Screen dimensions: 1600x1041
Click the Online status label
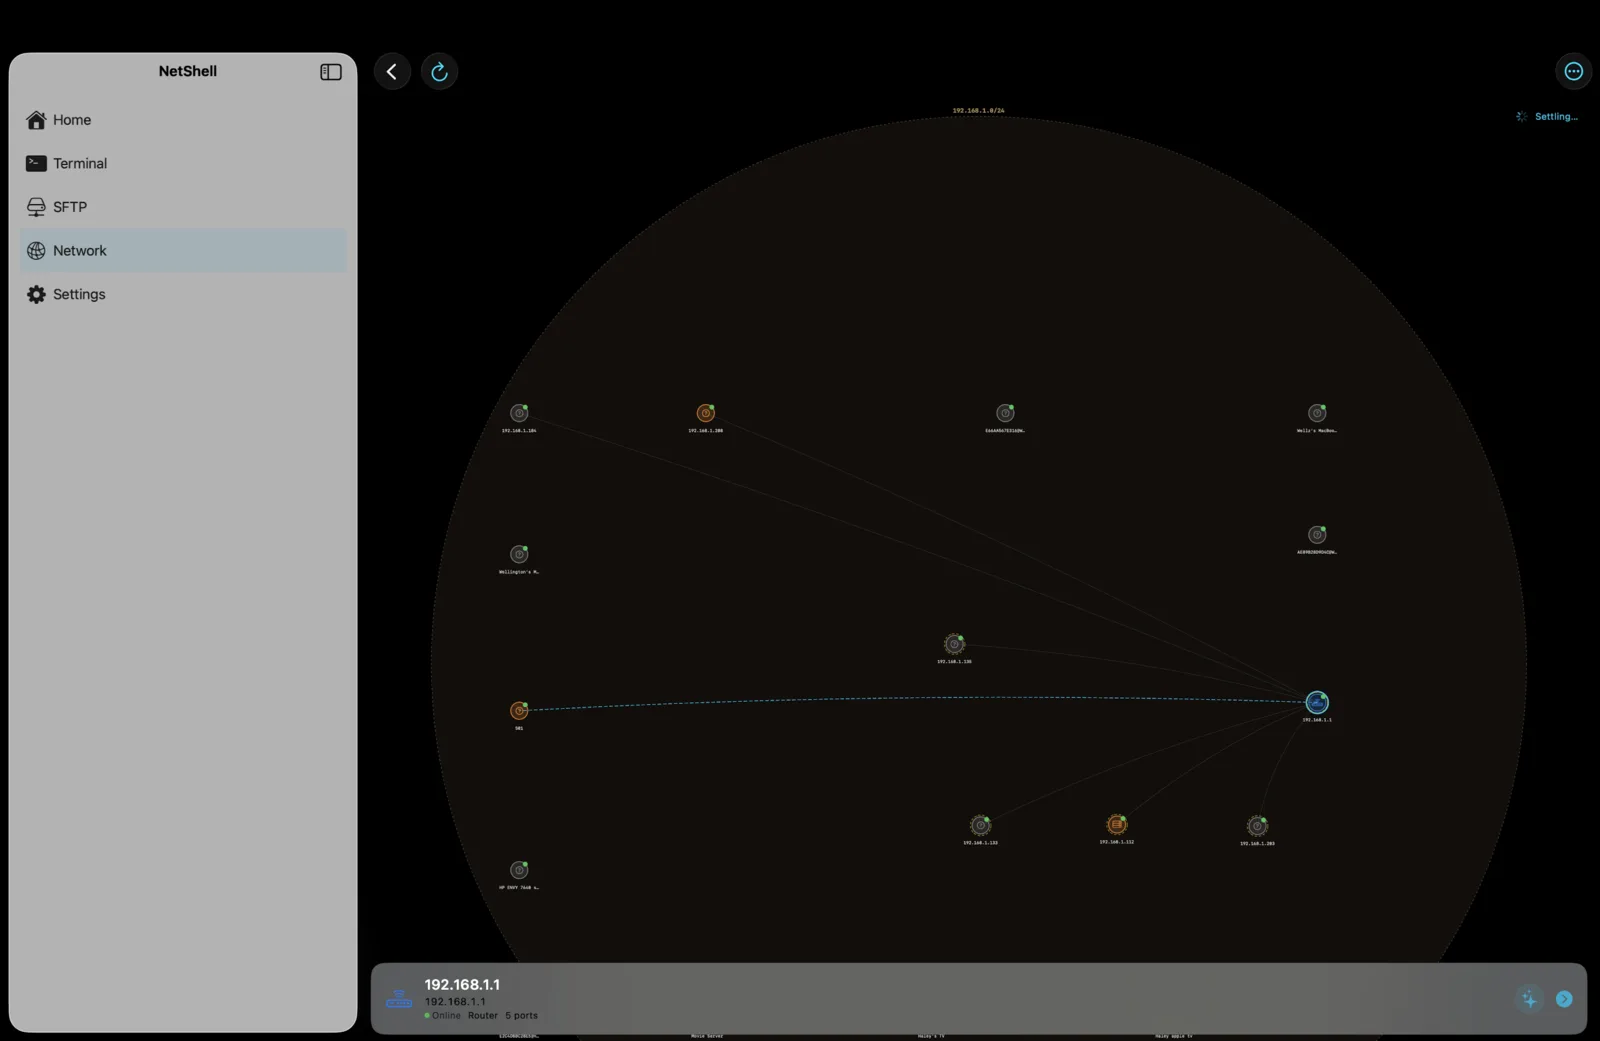[x=446, y=1015]
